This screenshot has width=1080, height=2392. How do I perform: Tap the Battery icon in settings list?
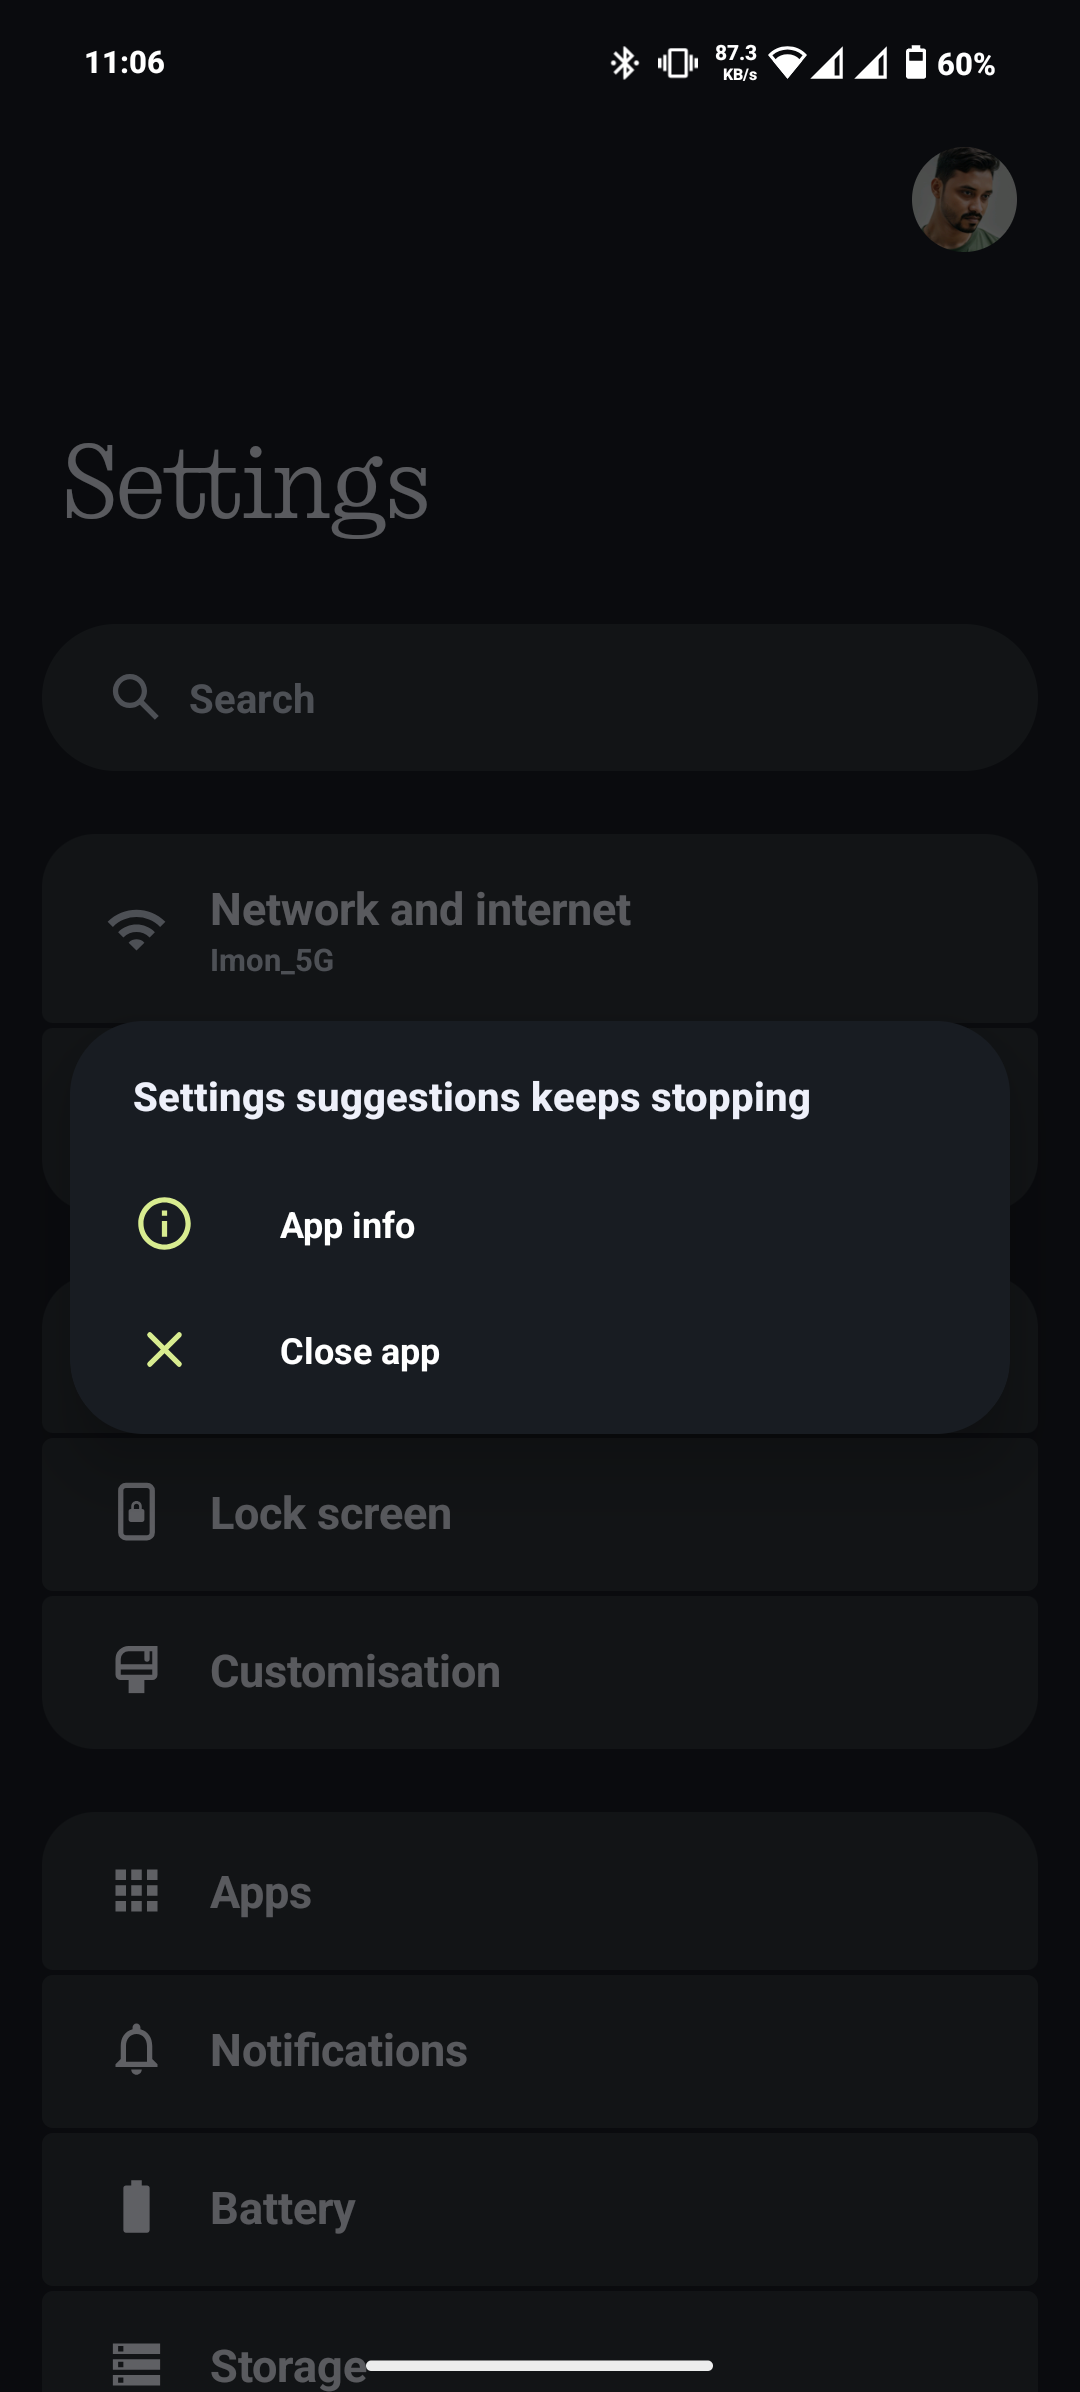point(137,2207)
